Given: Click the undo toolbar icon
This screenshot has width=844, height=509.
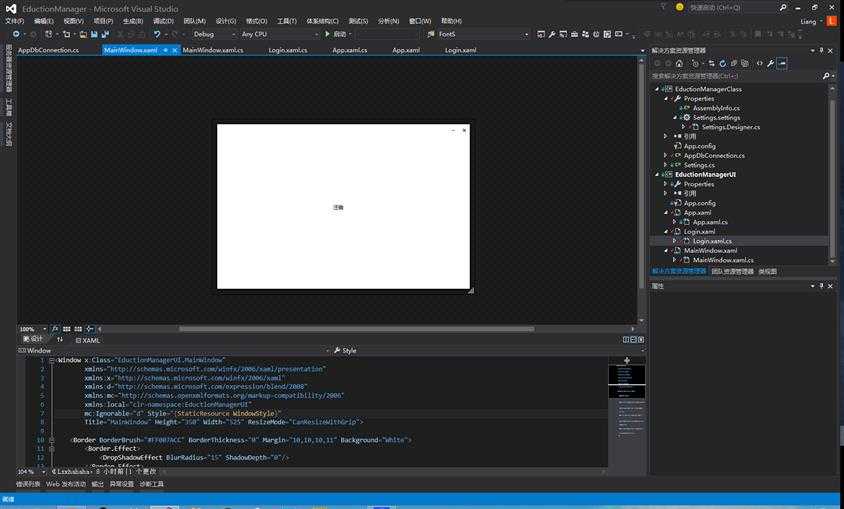Looking at the screenshot, I should (x=157, y=34).
